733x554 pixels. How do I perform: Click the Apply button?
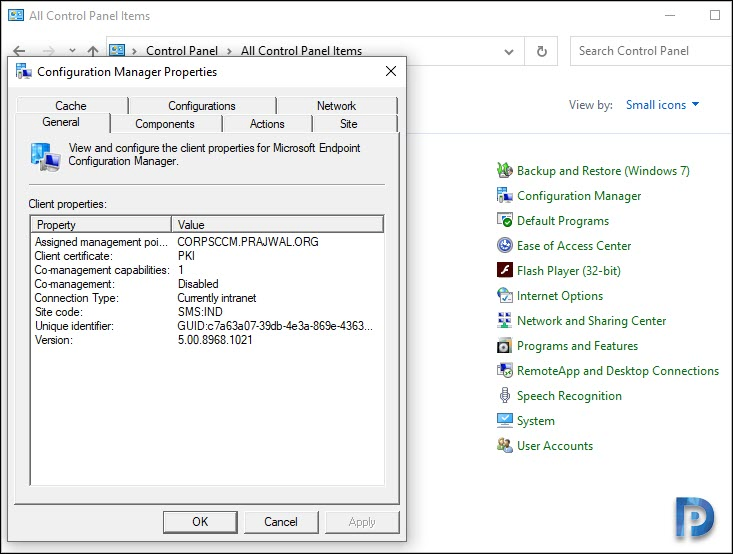point(362,522)
